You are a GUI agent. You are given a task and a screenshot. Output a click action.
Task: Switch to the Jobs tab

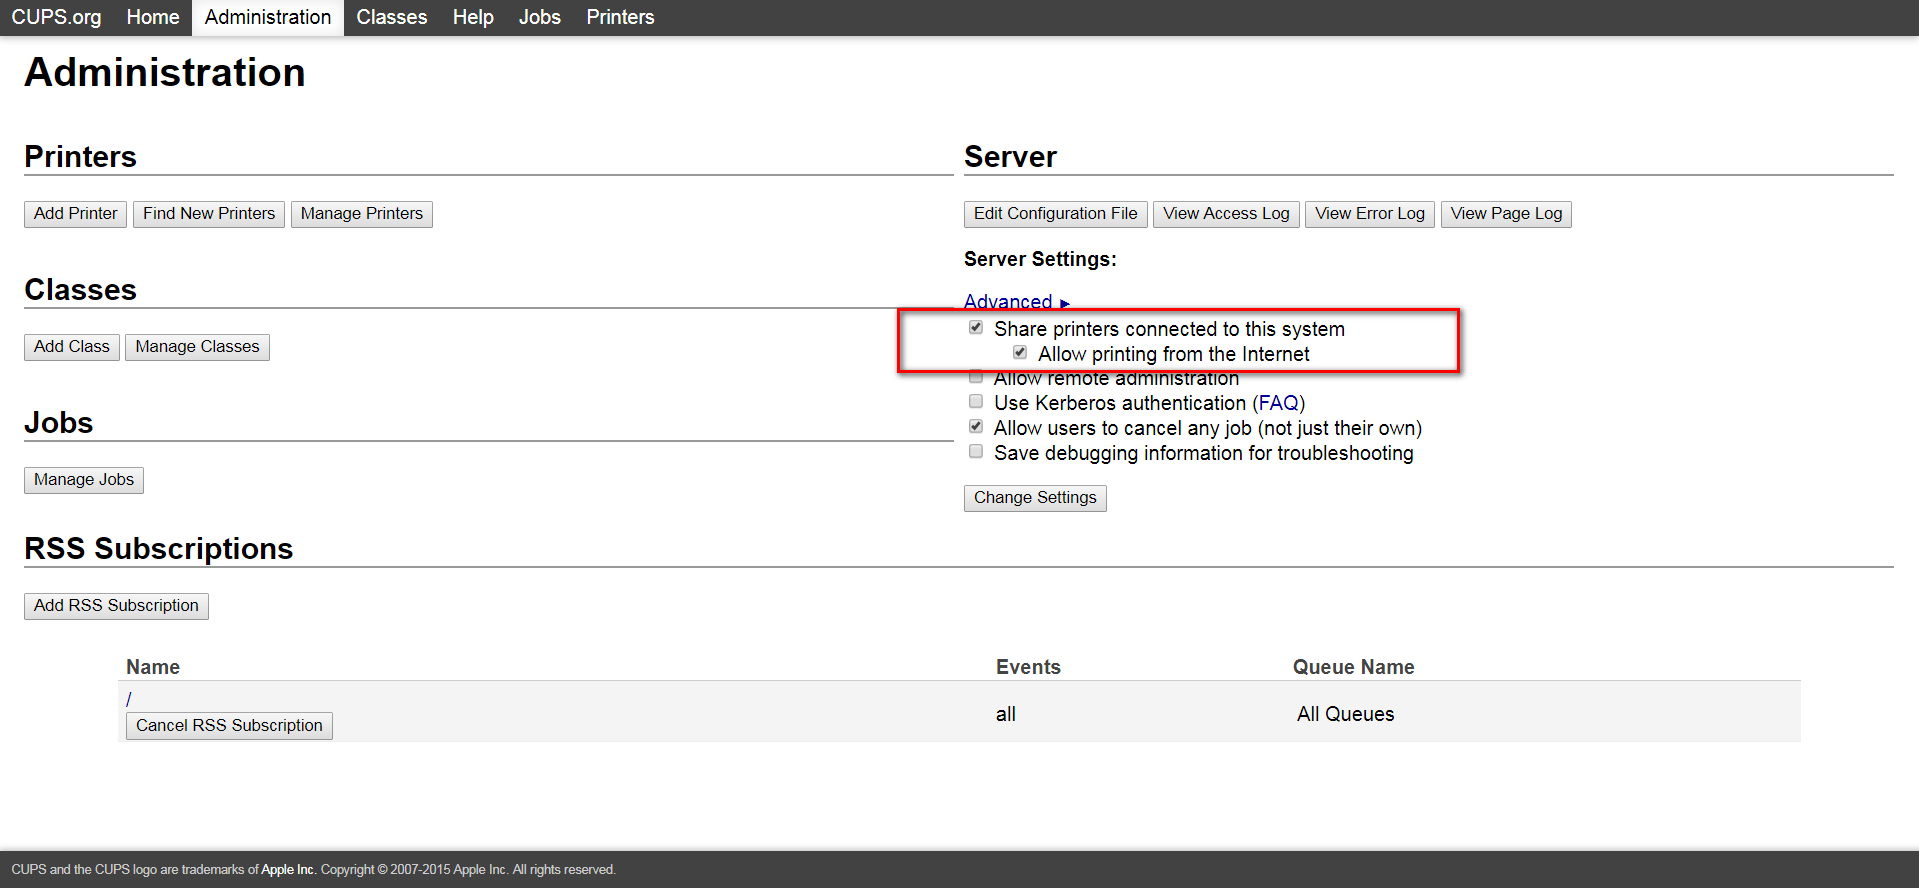pos(540,17)
